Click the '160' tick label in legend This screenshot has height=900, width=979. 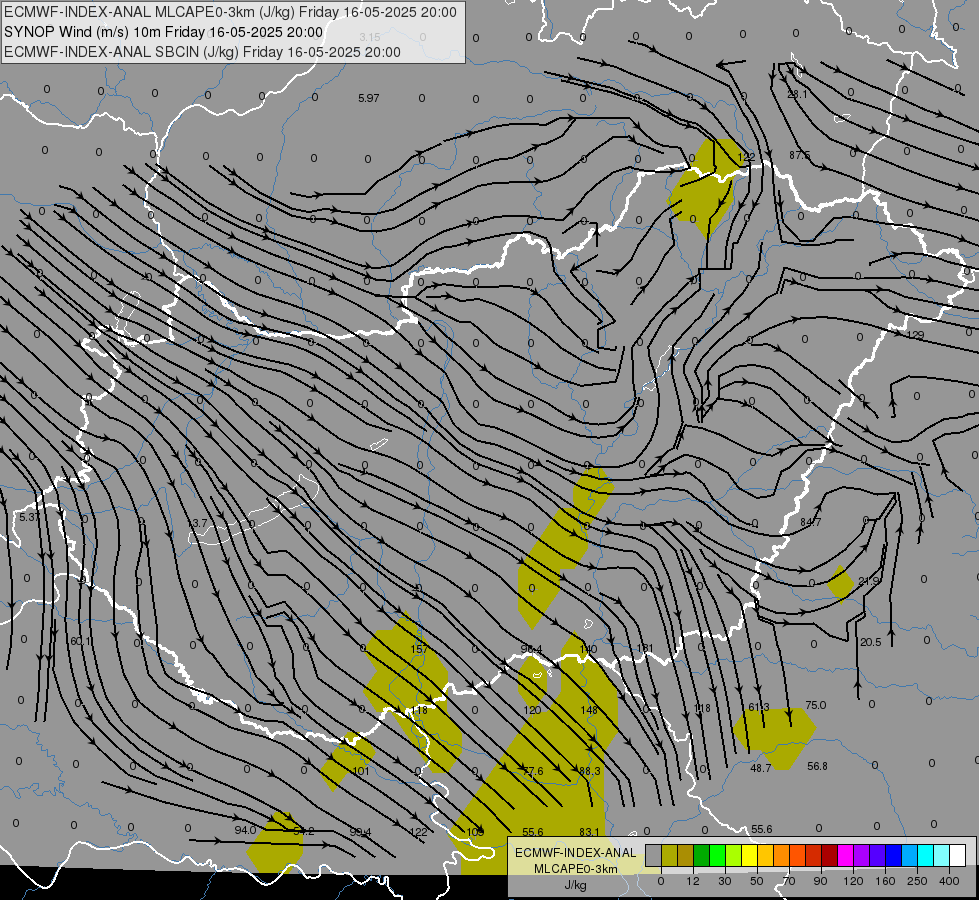point(885,881)
